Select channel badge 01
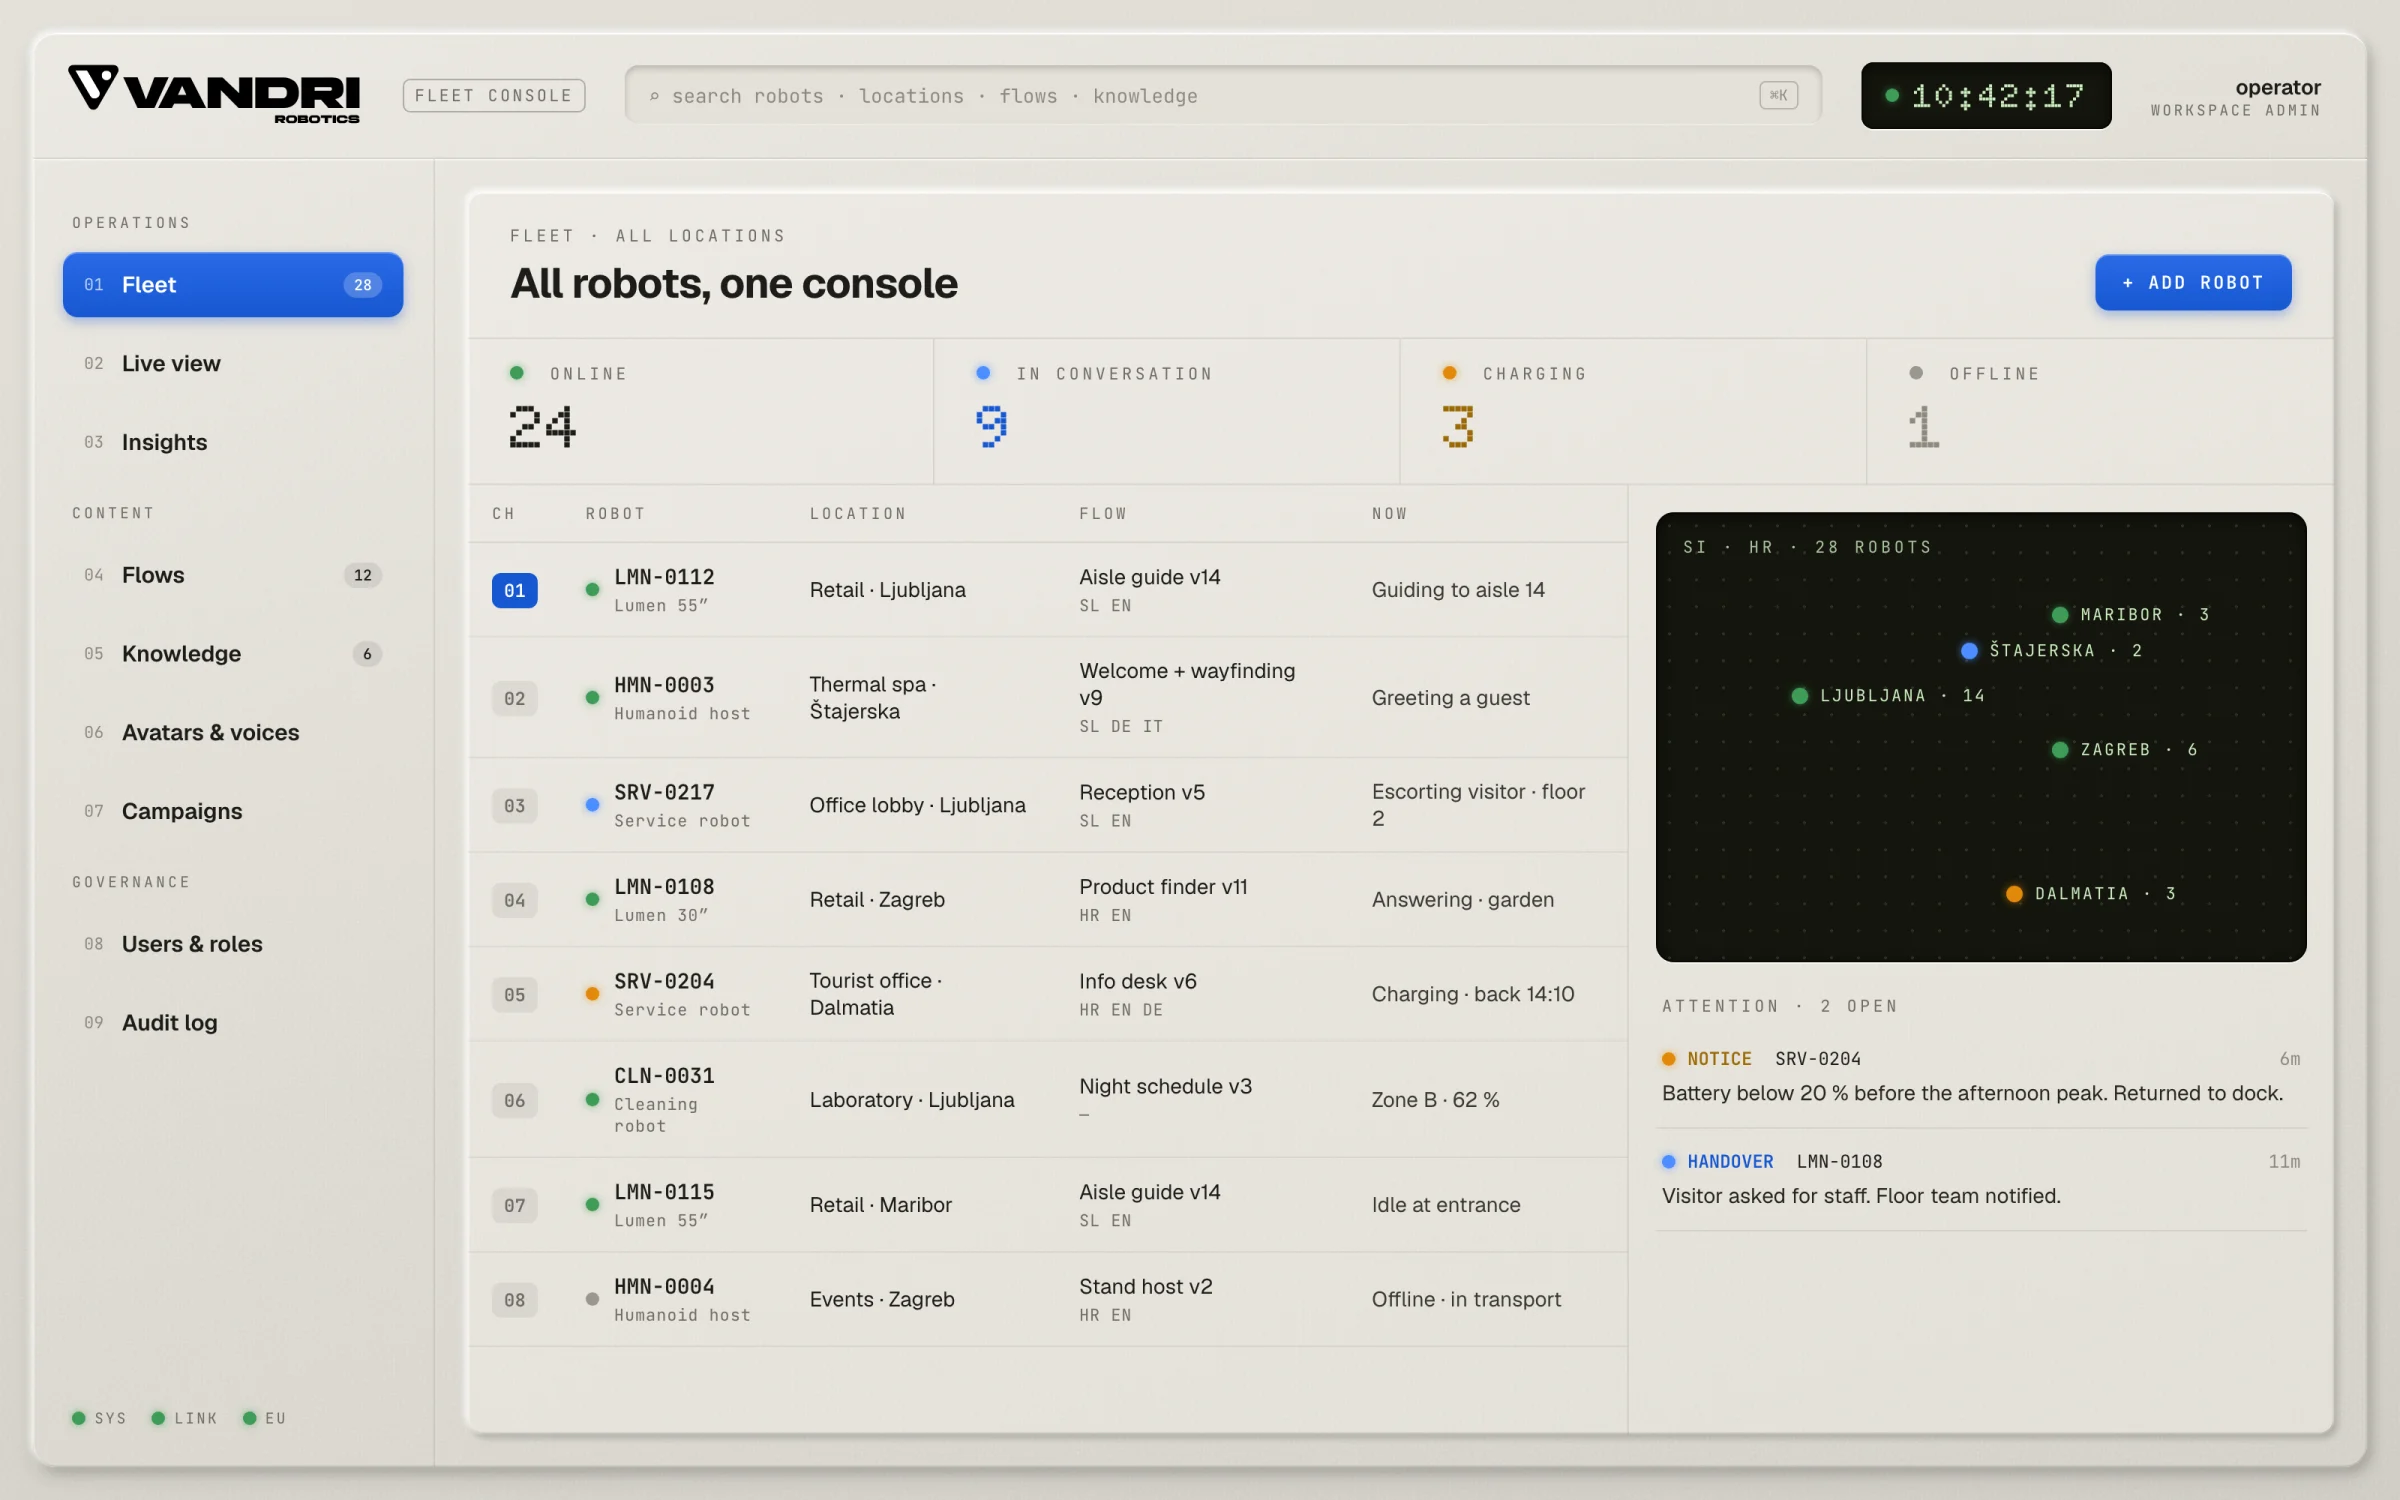2400x1500 pixels. click(x=514, y=590)
